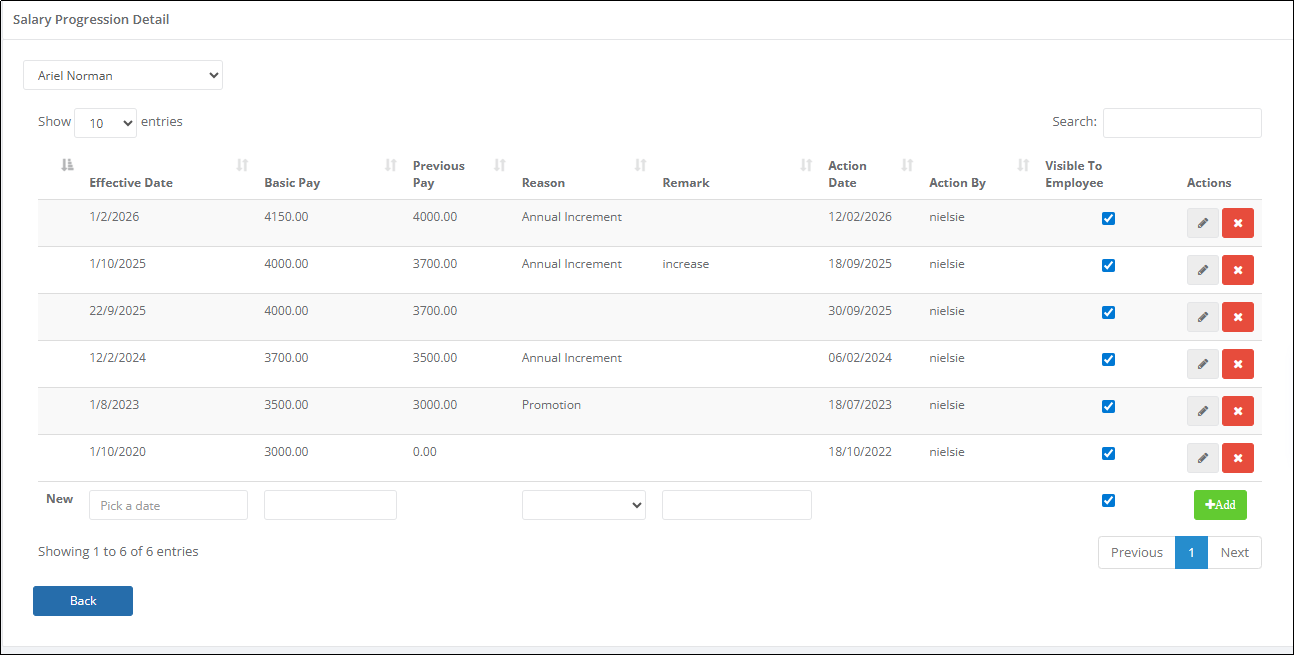
Task: Delete the 1/2/2026 salary row
Action: (1238, 223)
